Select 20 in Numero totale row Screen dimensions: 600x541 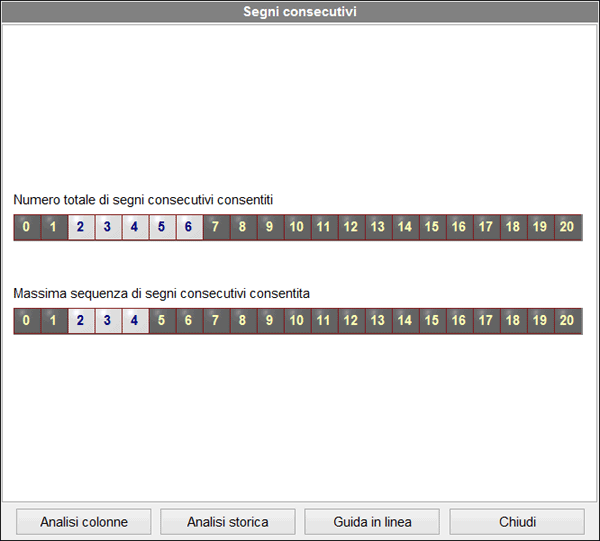tap(567, 227)
